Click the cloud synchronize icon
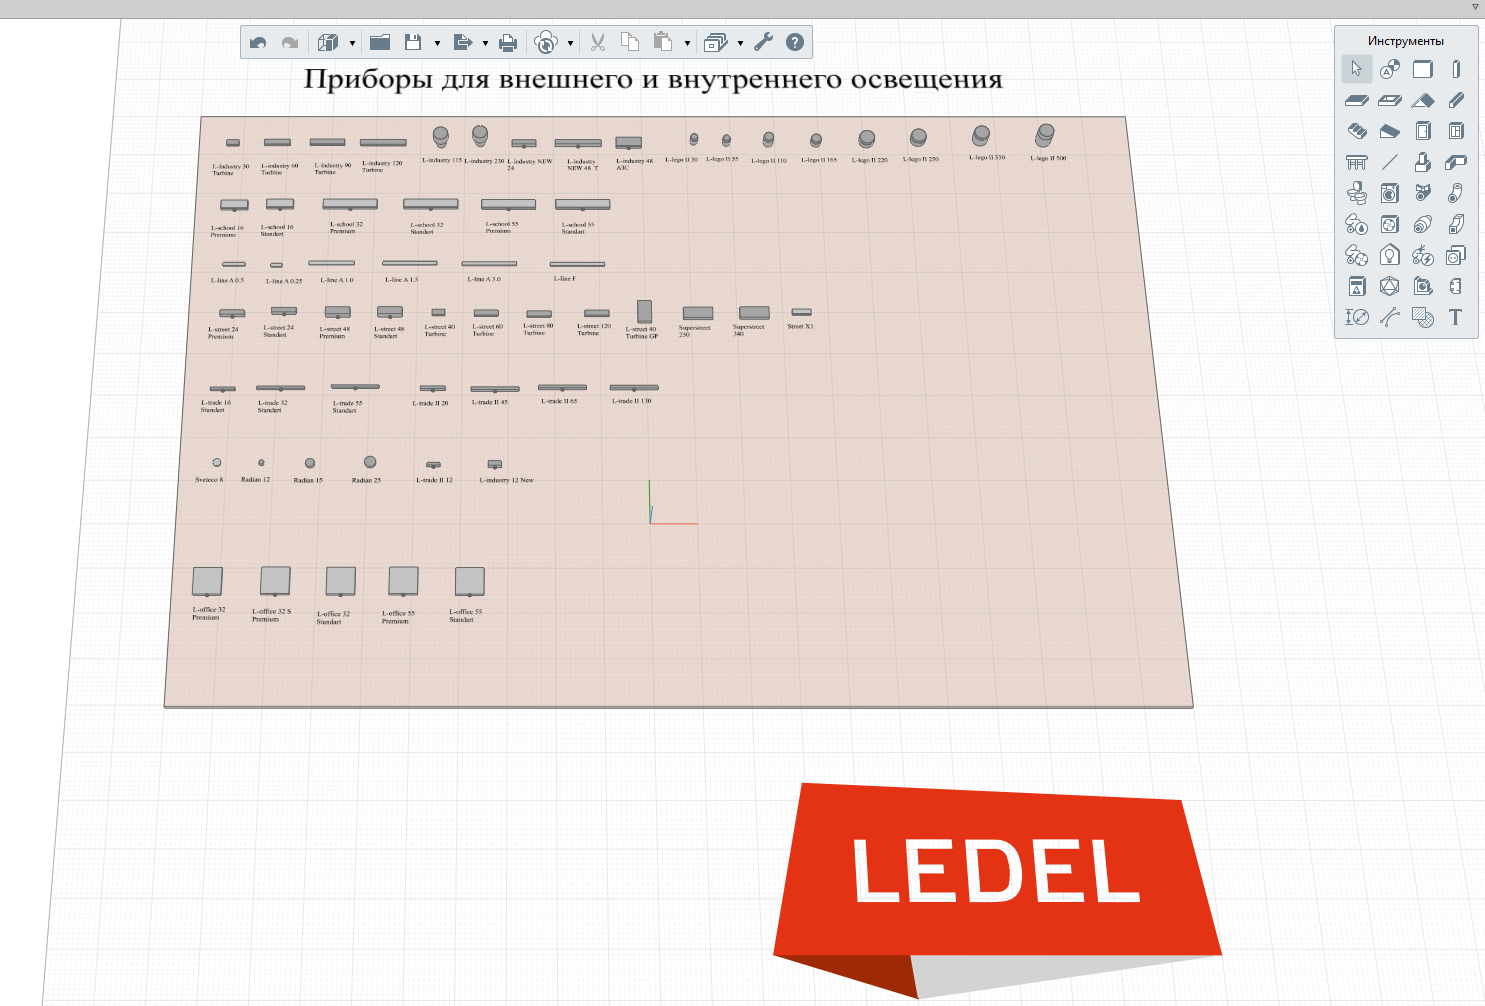This screenshot has height=1006, width=1485. pos(546,42)
